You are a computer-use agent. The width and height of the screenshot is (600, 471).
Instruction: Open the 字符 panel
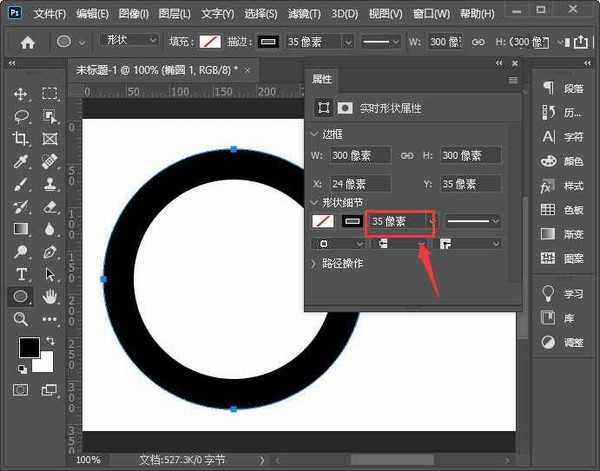563,136
